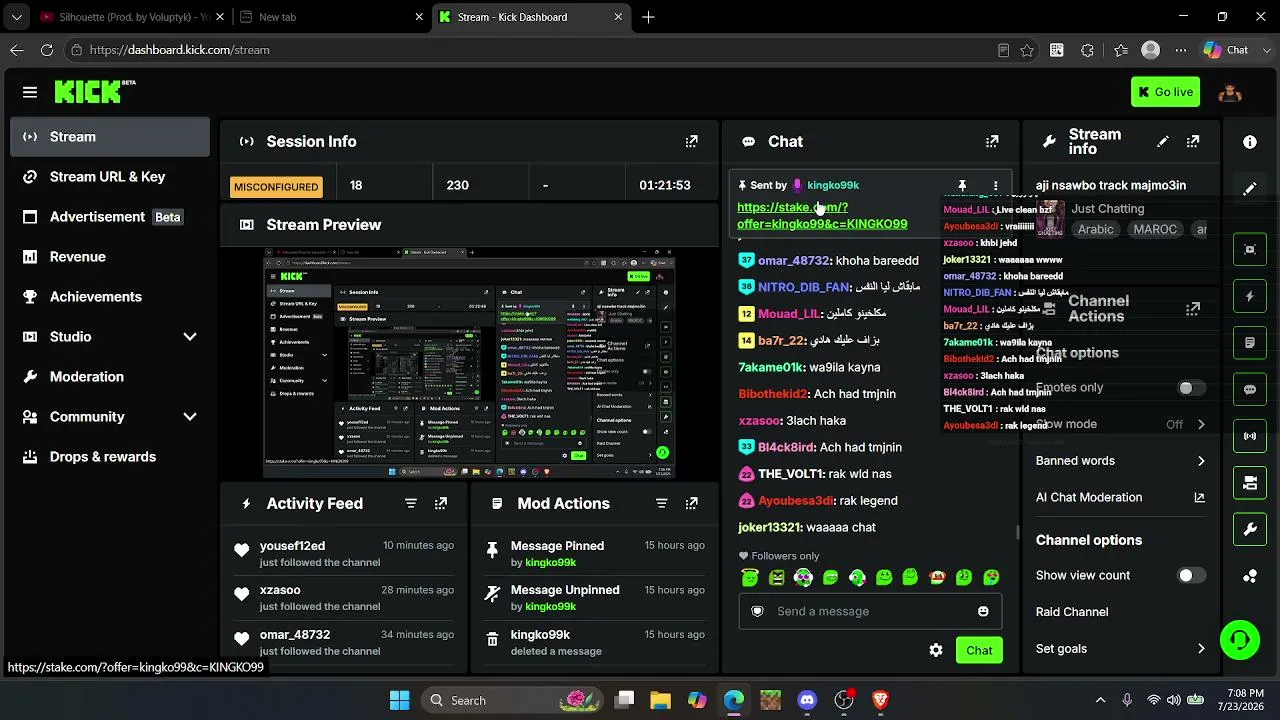Click the Go live button
This screenshot has height=720, width=1280.
1166,92
